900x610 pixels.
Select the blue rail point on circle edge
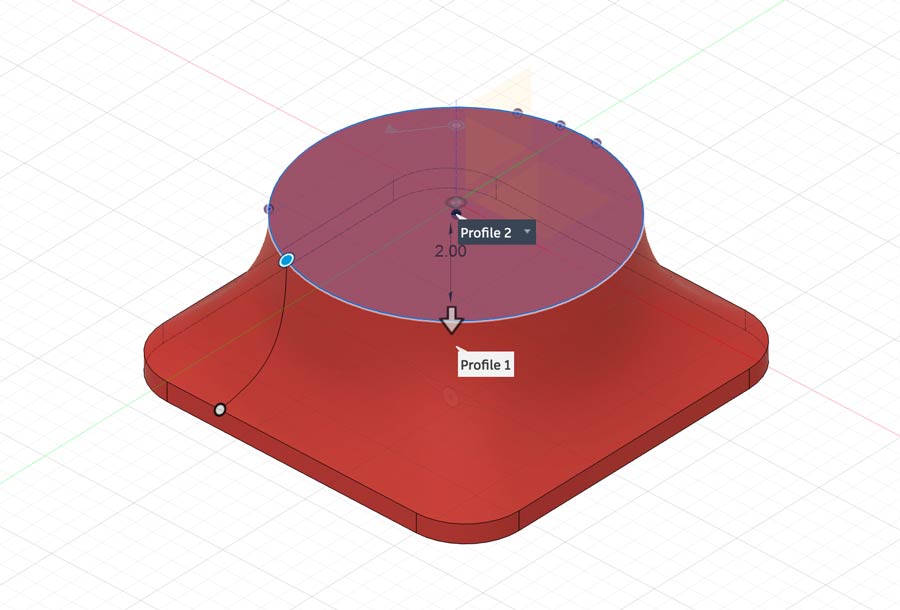(x=286, y=261)
